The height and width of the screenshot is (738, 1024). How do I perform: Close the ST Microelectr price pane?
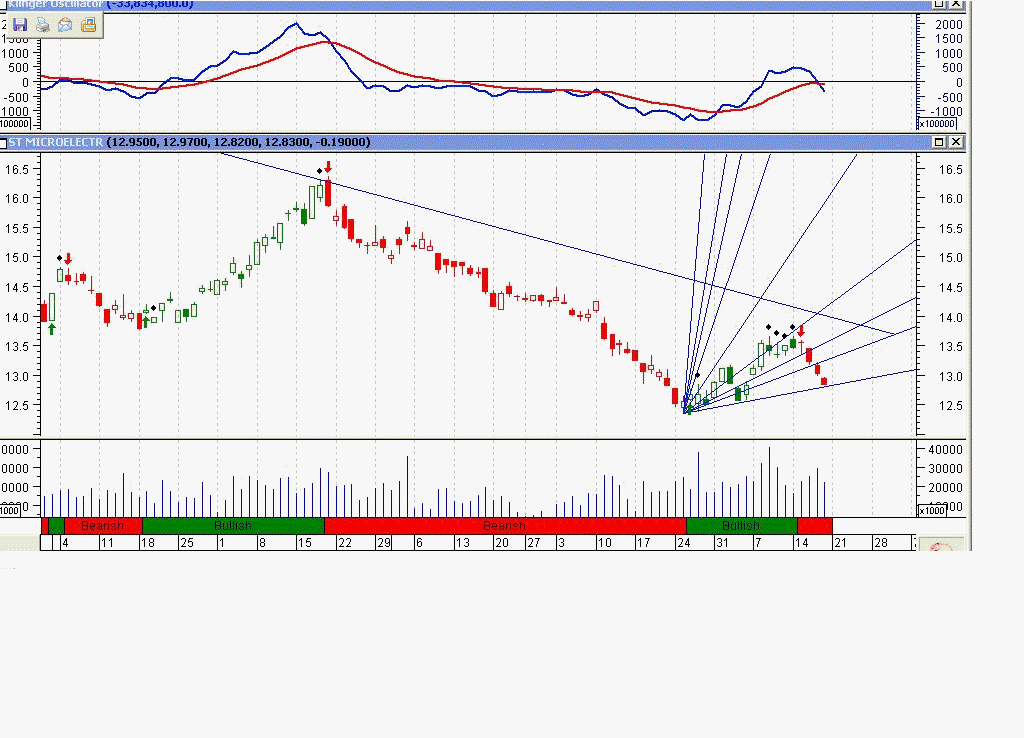point(956,142)
